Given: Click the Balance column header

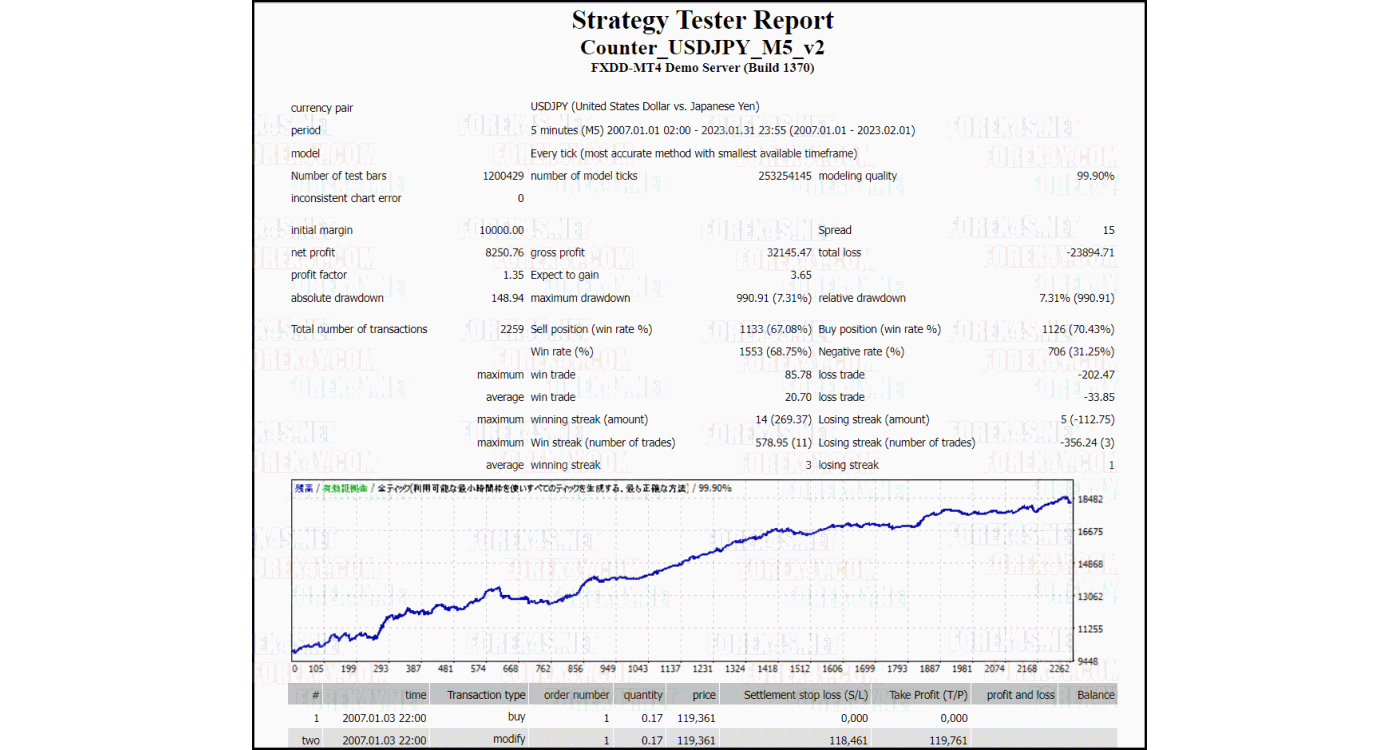Looking at the screenshot, I should tap(1095, 695).
